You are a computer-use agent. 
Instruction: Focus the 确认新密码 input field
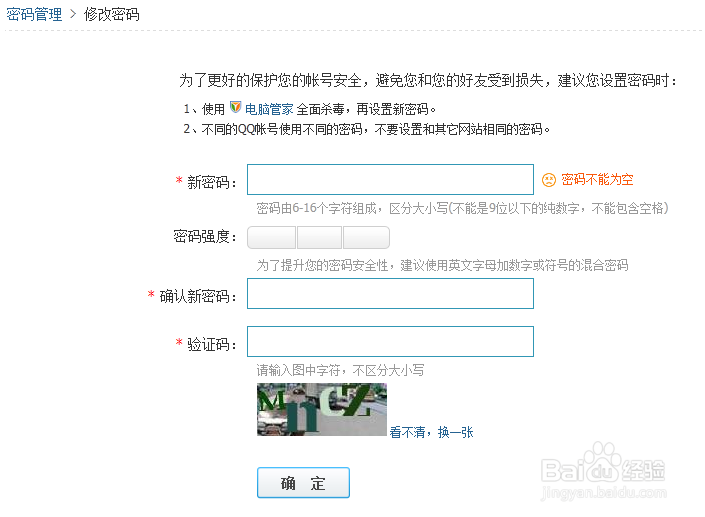390,294
